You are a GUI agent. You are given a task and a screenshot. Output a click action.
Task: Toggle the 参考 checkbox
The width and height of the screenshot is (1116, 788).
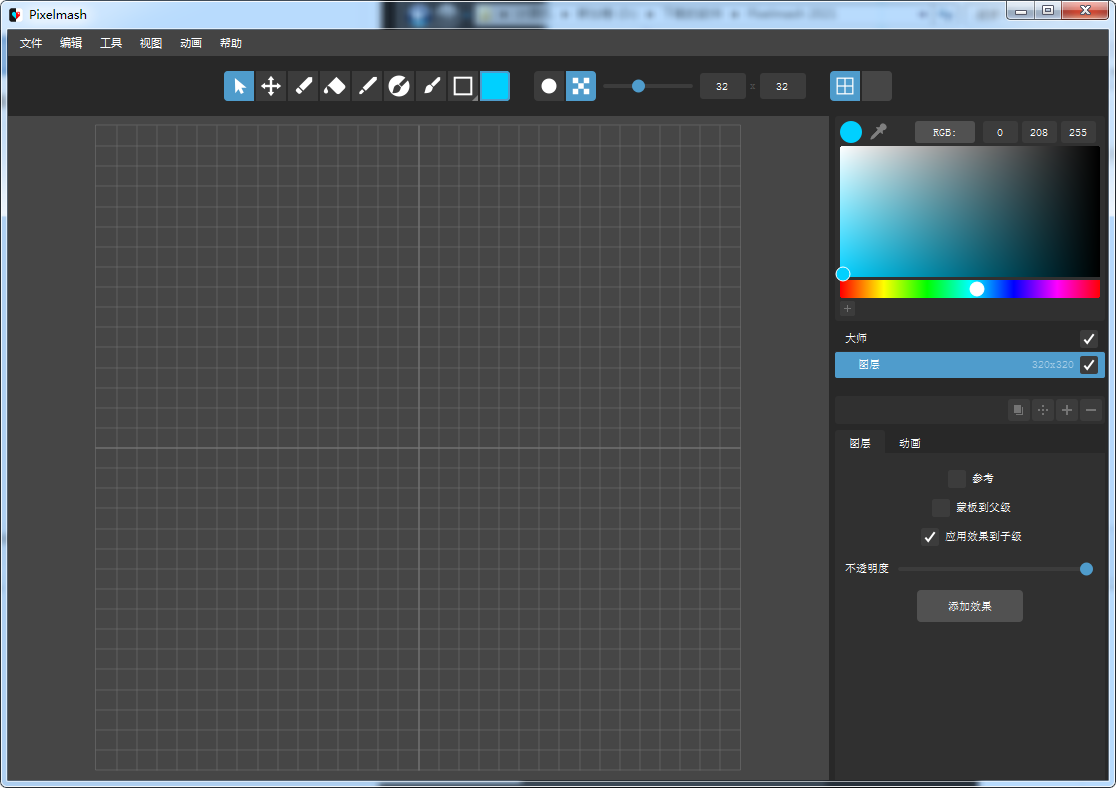(957, 479)
